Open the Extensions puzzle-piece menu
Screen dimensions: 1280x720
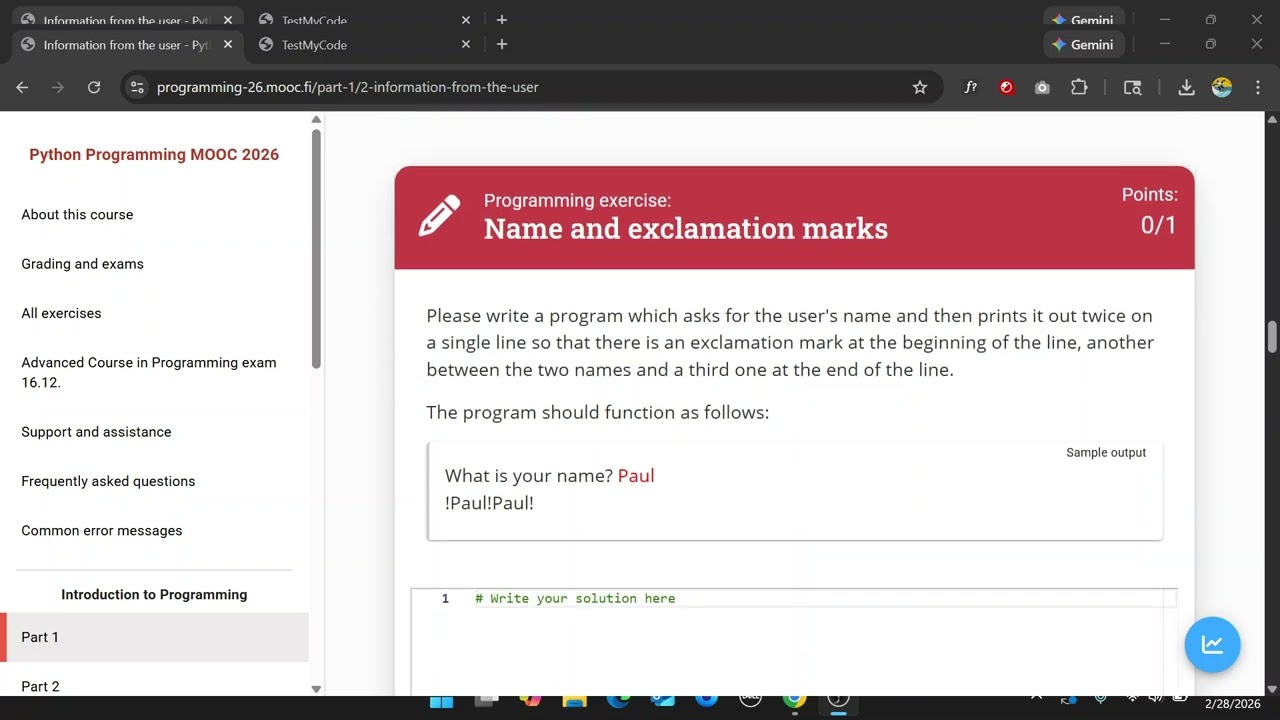click(1079, 87)
